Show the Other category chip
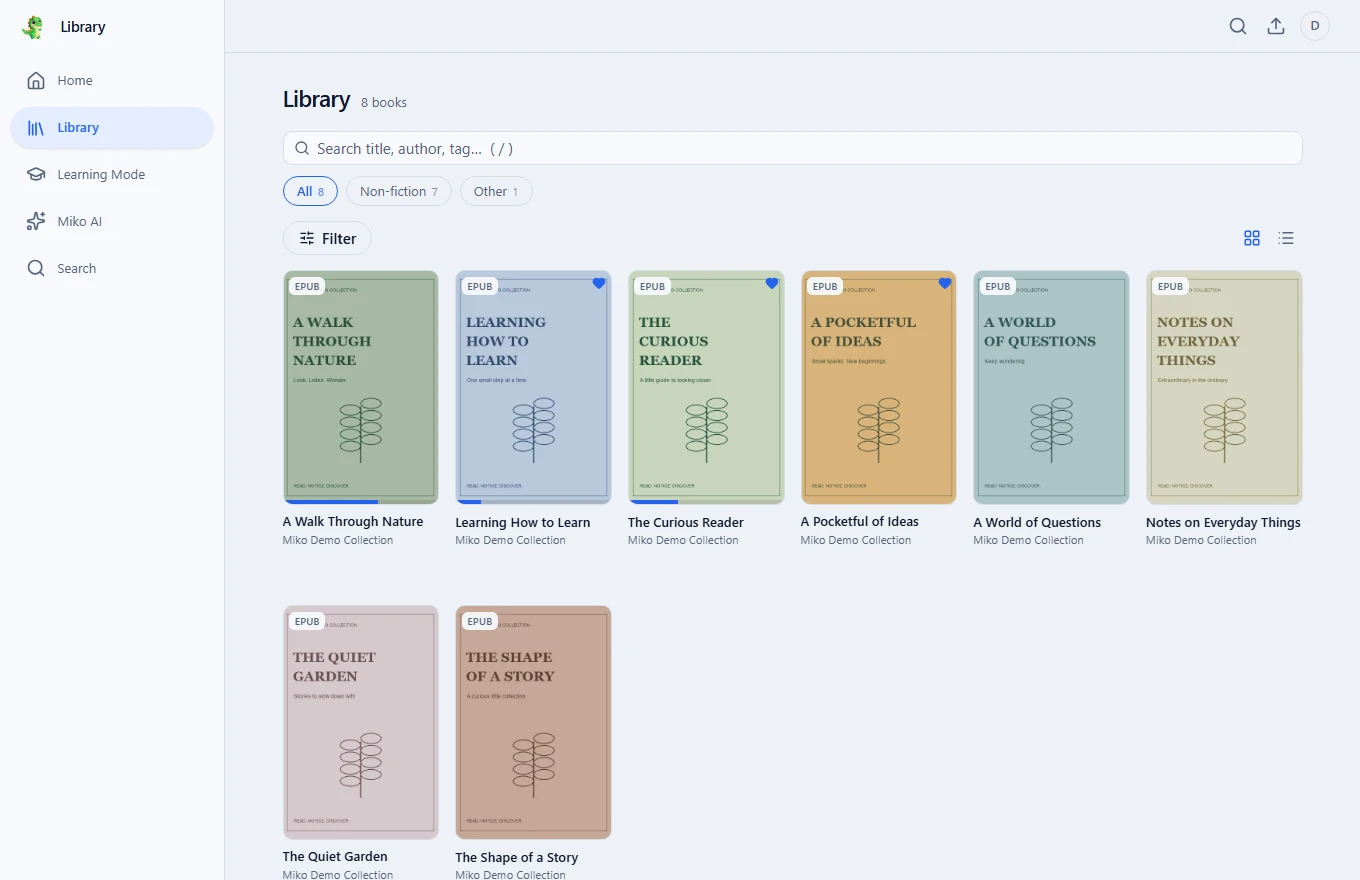This screenshot has width=1360, height=880. tap(496, 191)
